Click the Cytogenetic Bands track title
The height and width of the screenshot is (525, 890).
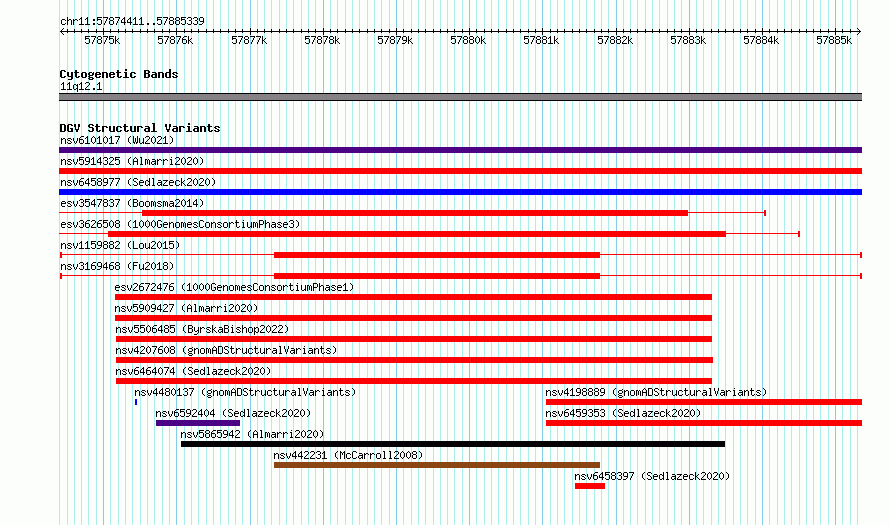click(x=119, y=74)
